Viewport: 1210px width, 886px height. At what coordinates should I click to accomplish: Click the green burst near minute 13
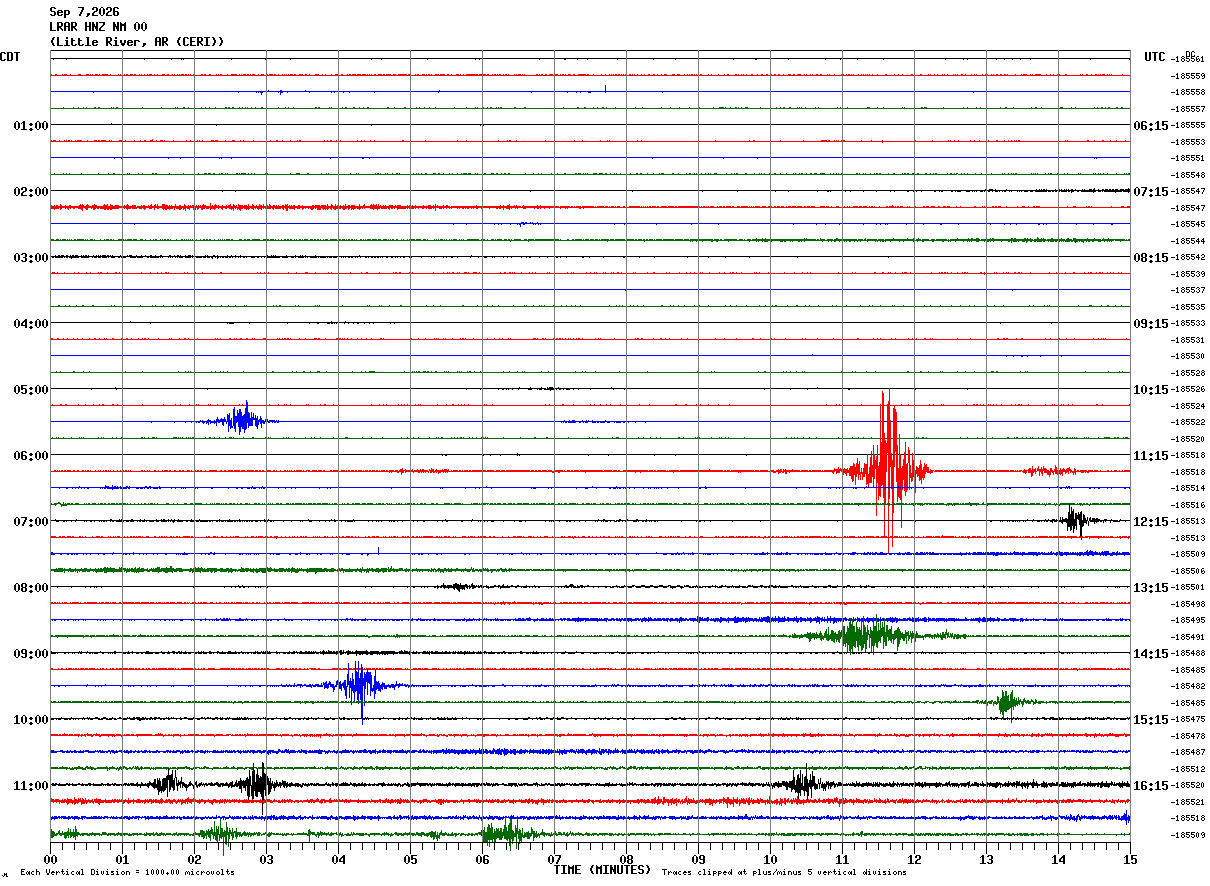1007,702
